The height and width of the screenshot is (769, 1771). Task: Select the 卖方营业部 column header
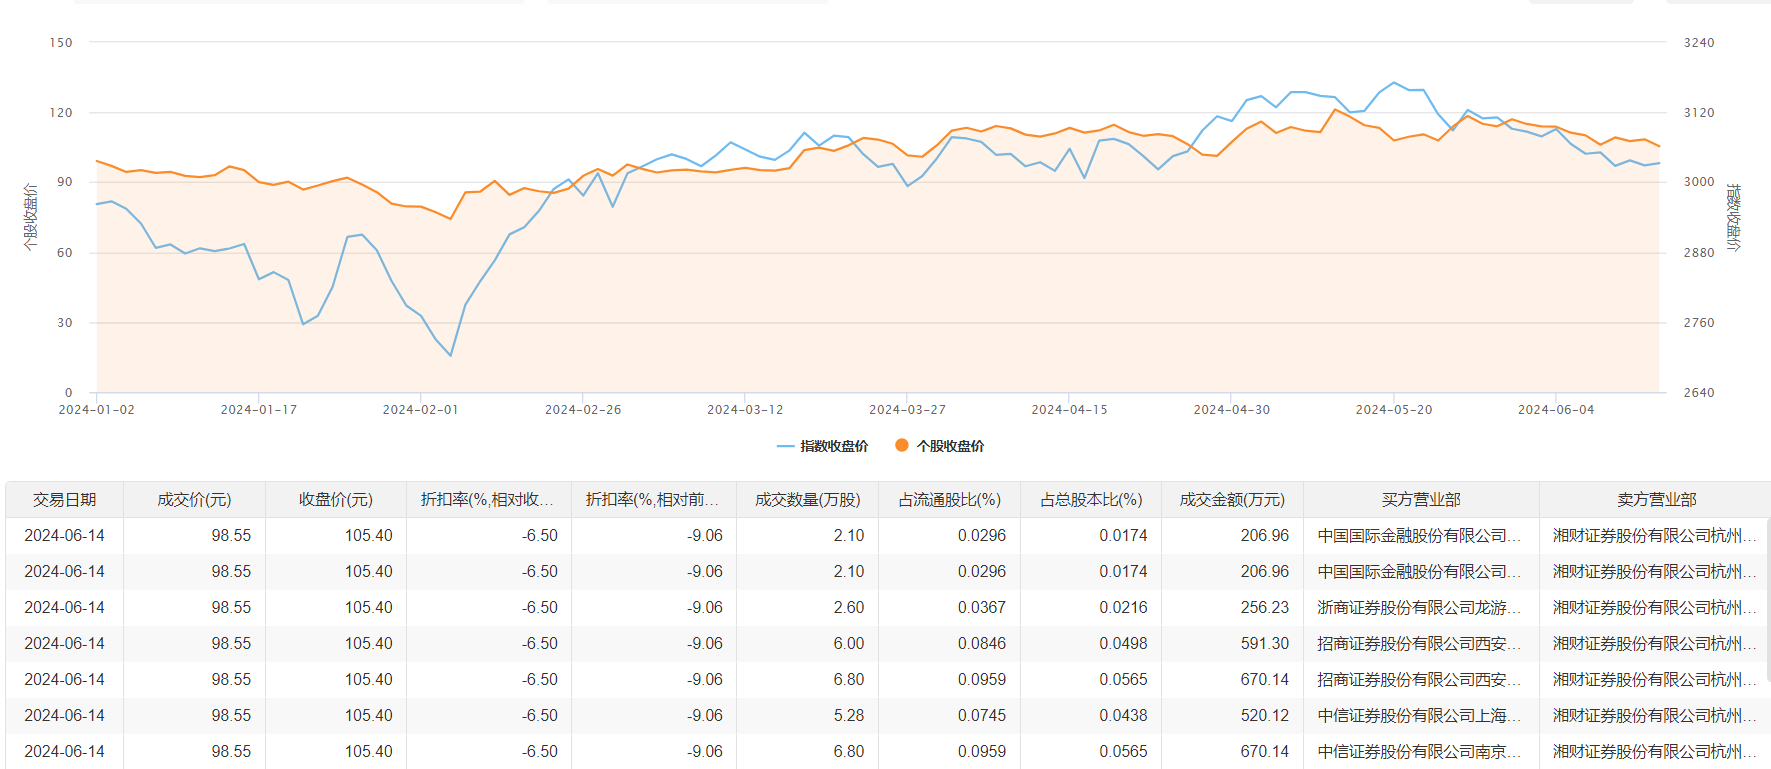(x=1656, y=499)
